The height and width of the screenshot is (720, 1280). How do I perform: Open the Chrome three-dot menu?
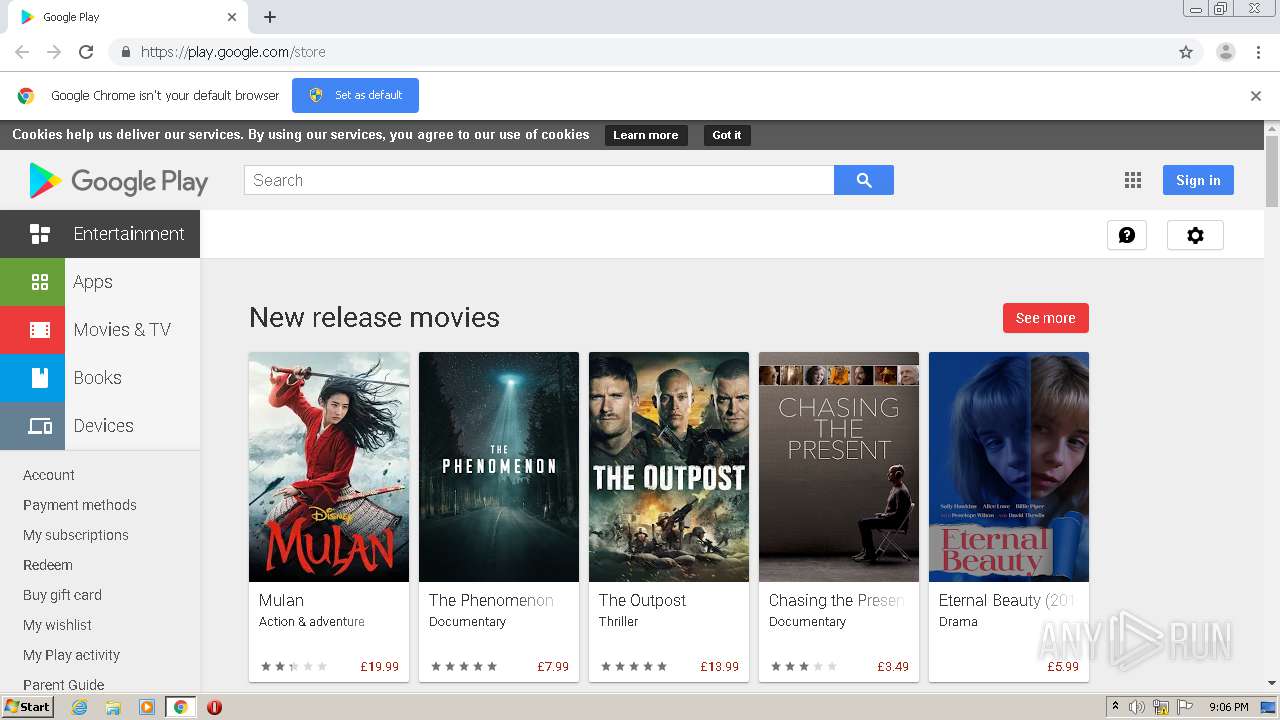tap(1259, 52)
